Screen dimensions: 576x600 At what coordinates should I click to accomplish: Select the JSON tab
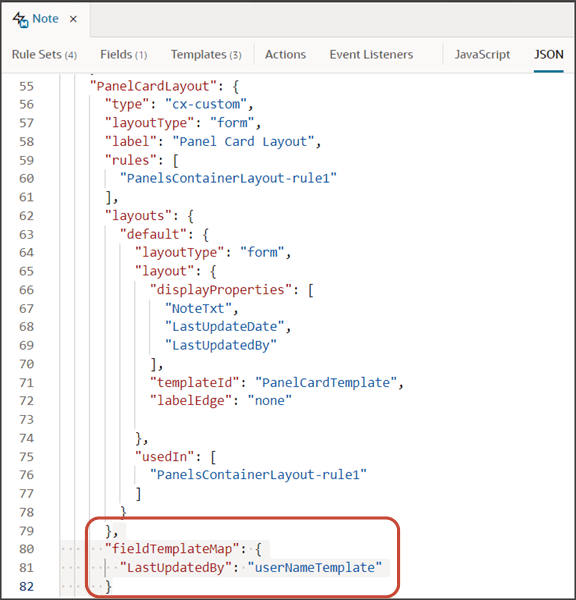point(548,55)
